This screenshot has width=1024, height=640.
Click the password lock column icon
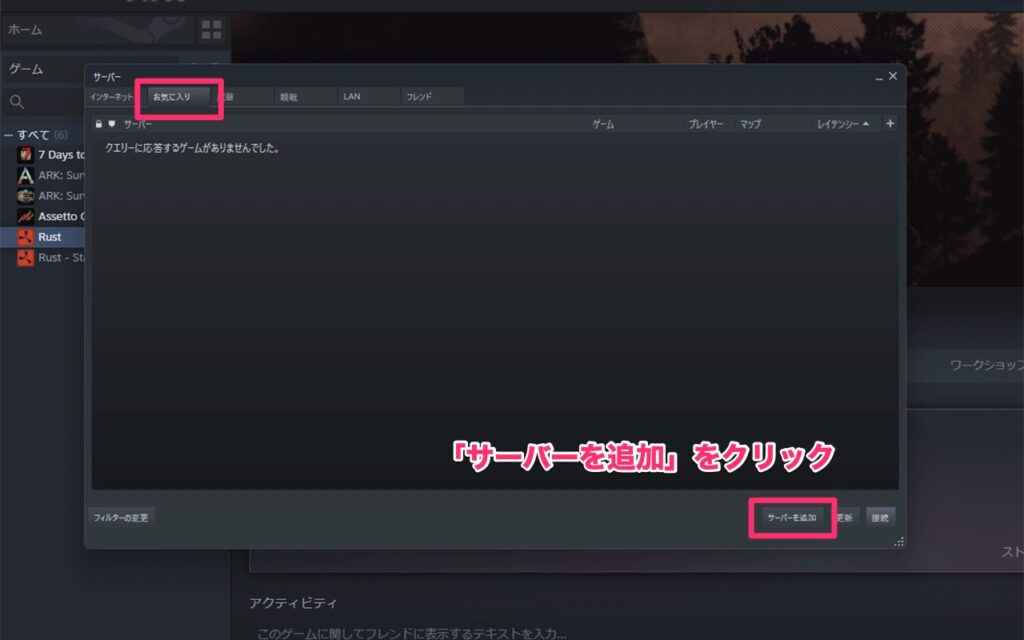(x=98, y=123)
